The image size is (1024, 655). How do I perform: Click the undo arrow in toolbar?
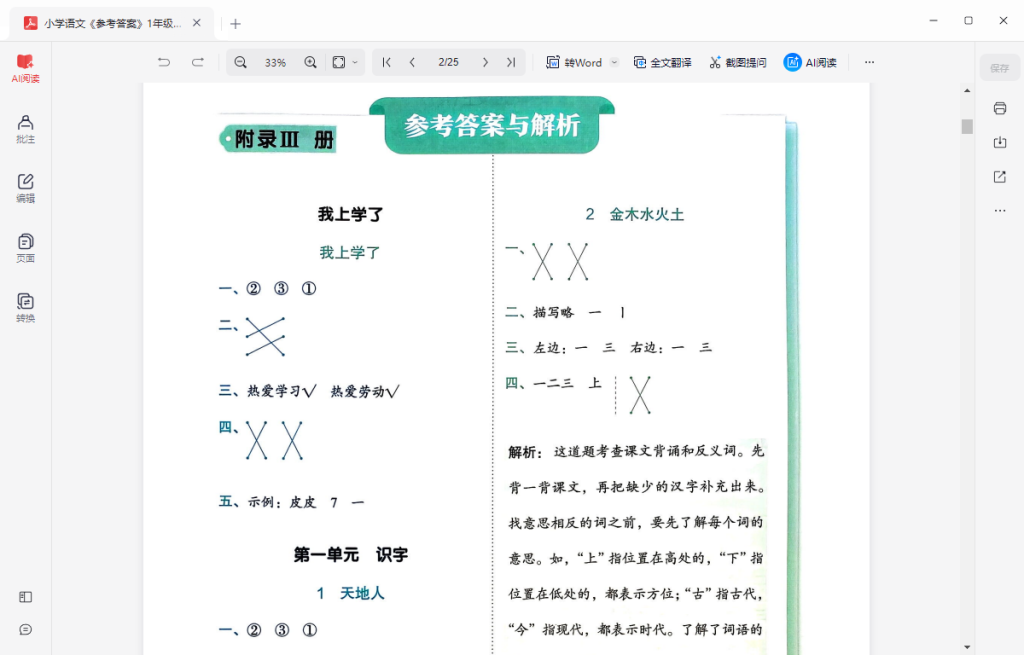coord(164,62)
